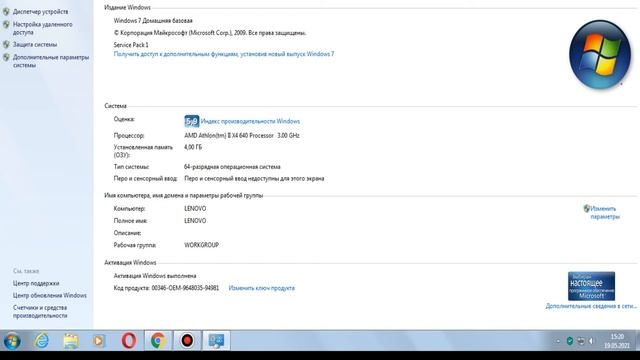Screen dimensions: 640x360
Task: Click the shield icon beside Диспетчер устройств
Action: pyautogui.click(x=6, y=12)
